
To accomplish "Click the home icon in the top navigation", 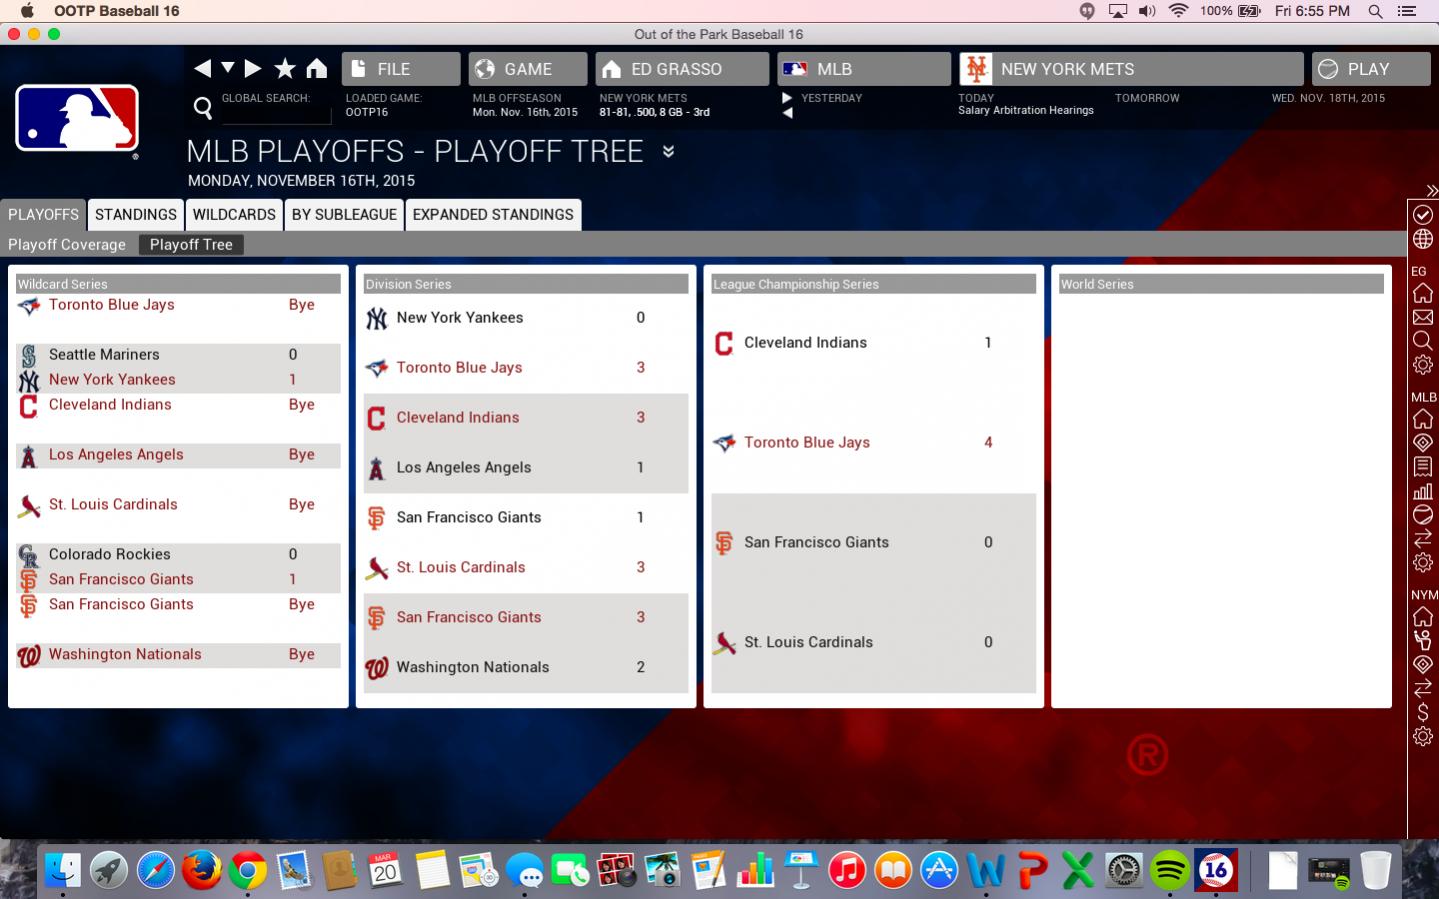I will click(x=317, y=68).
